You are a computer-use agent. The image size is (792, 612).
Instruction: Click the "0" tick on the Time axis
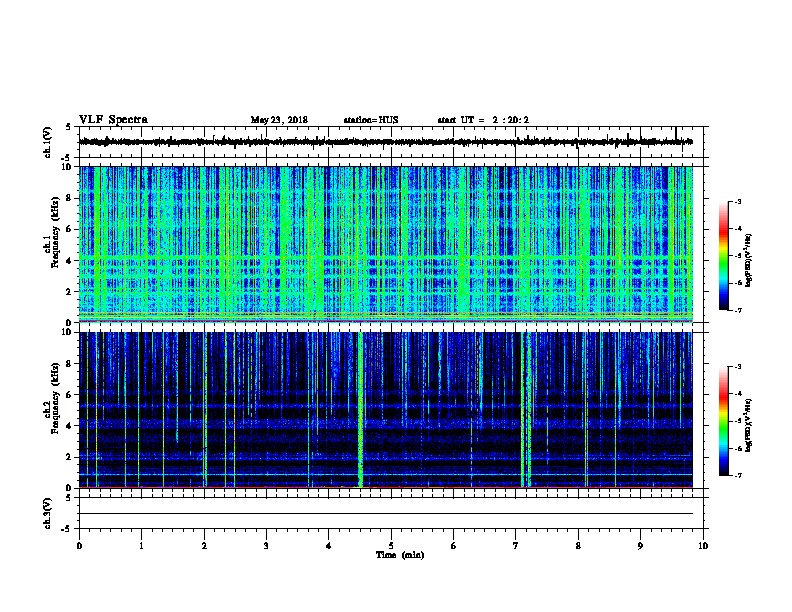pos(79,546)
